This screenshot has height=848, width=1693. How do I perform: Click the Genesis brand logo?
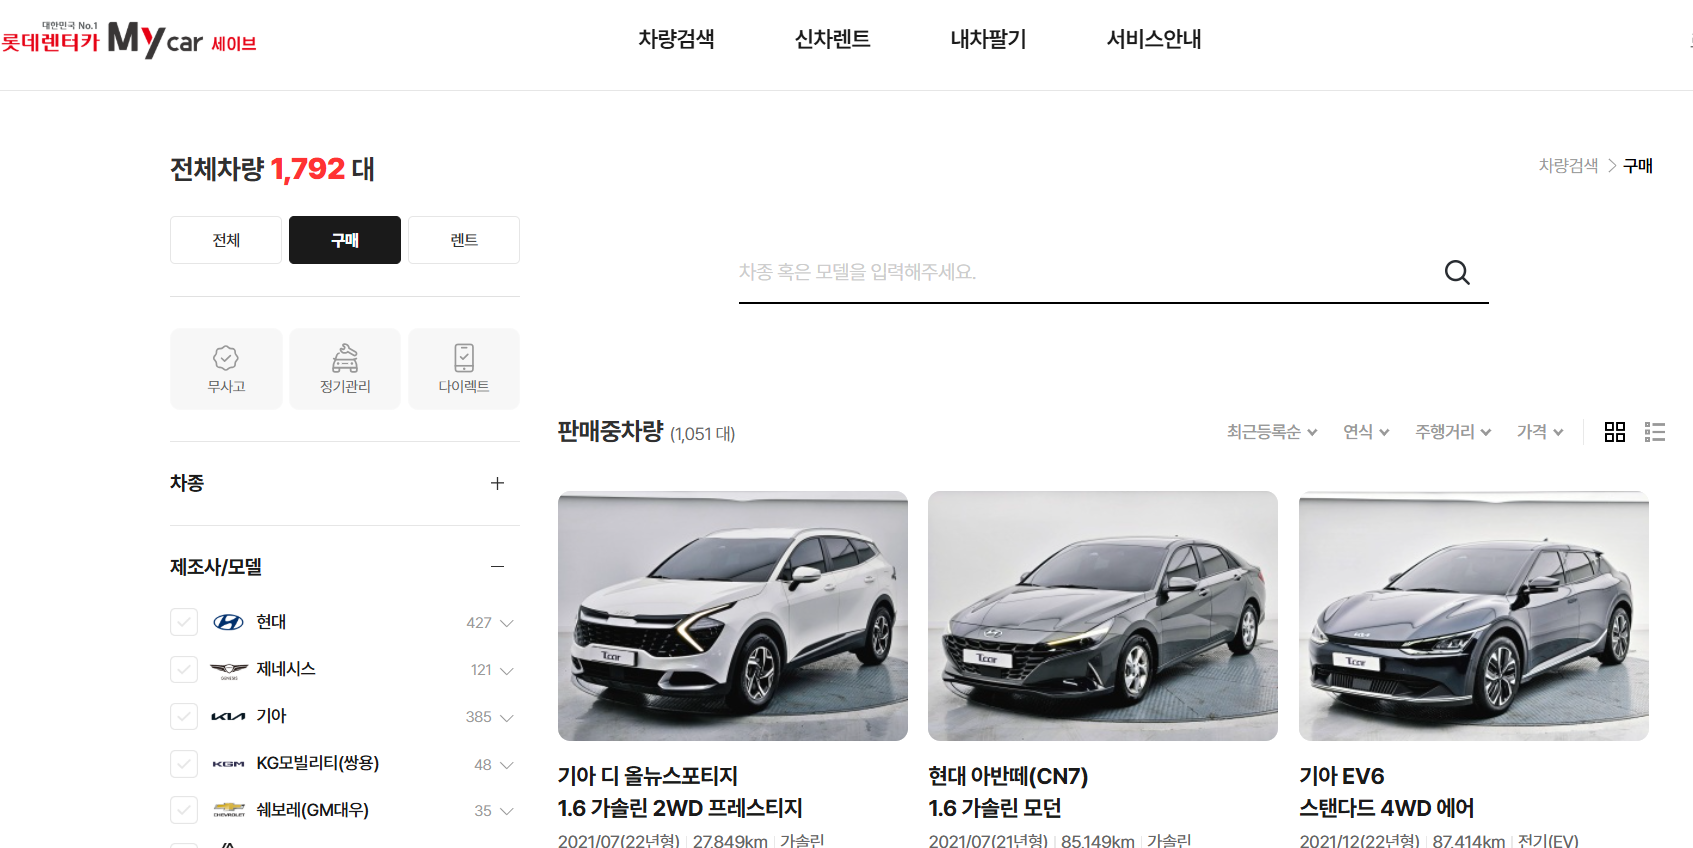click(x=229, y=670)
